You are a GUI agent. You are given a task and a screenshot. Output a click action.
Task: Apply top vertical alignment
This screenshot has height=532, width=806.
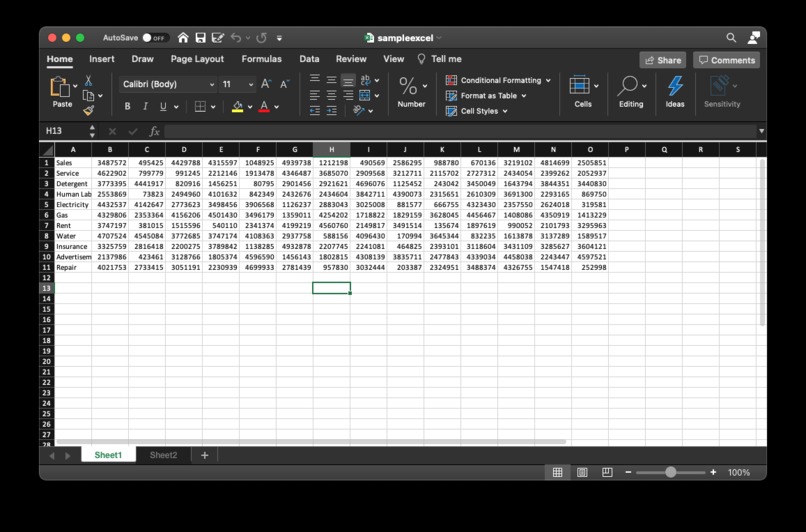[x=315, y=79]
